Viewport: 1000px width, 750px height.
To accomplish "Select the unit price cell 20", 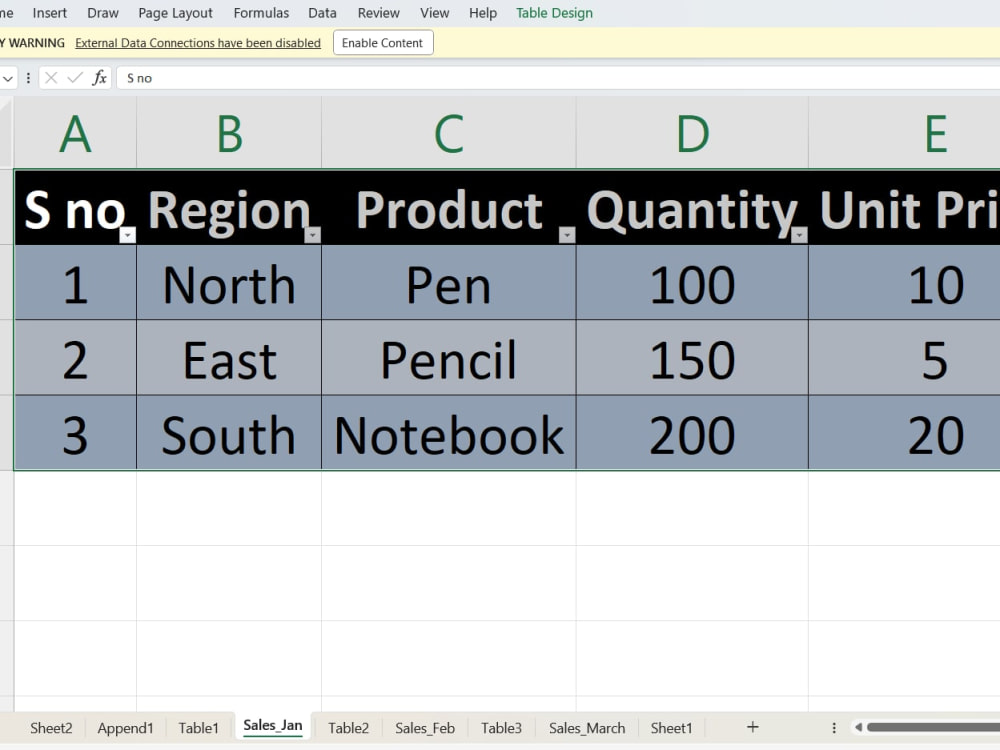I will [x=904, y=432].
